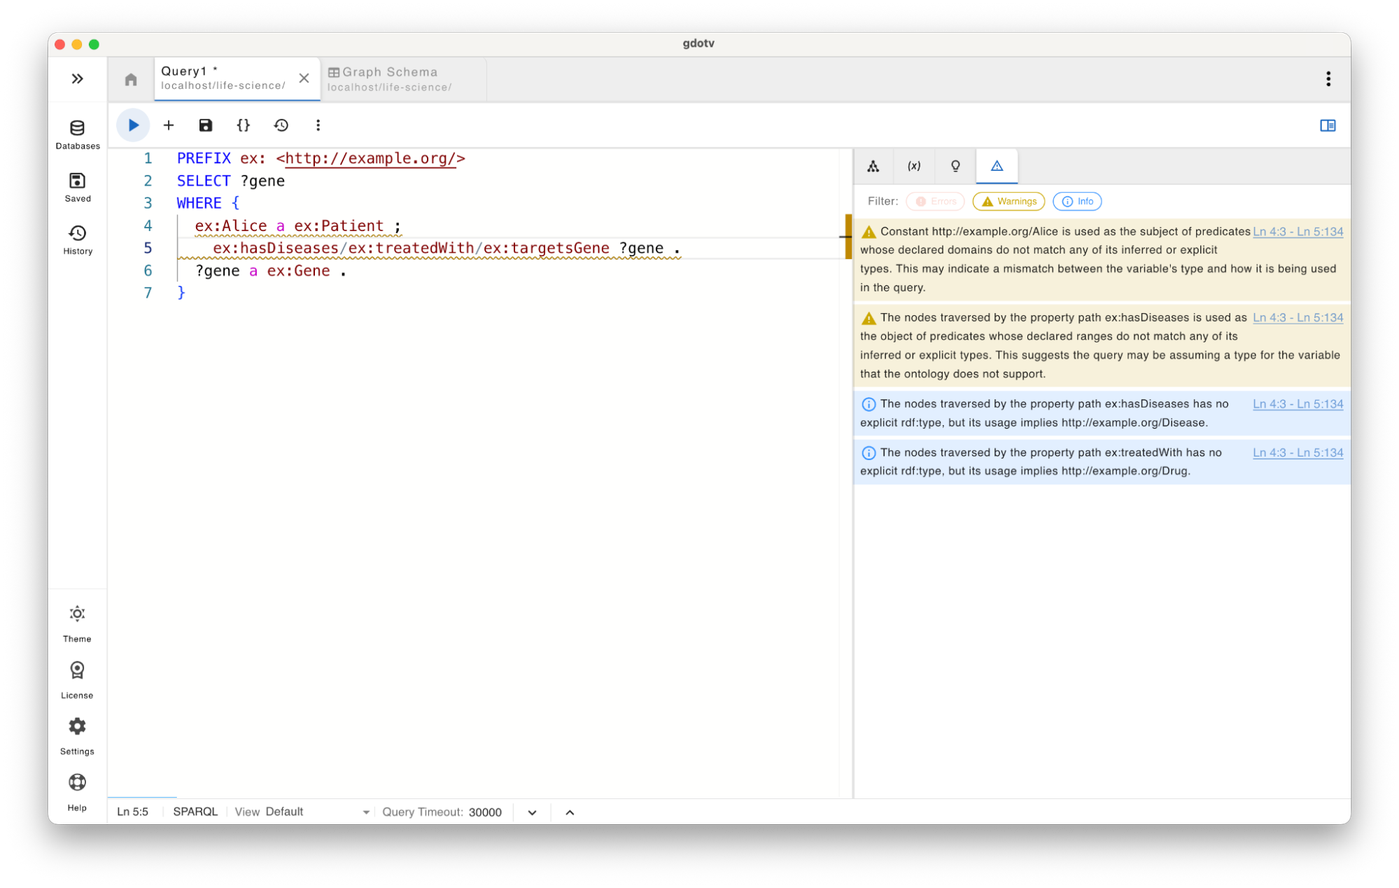
Task: Click the down chevron in the status bar
Action: click(532, 812)
